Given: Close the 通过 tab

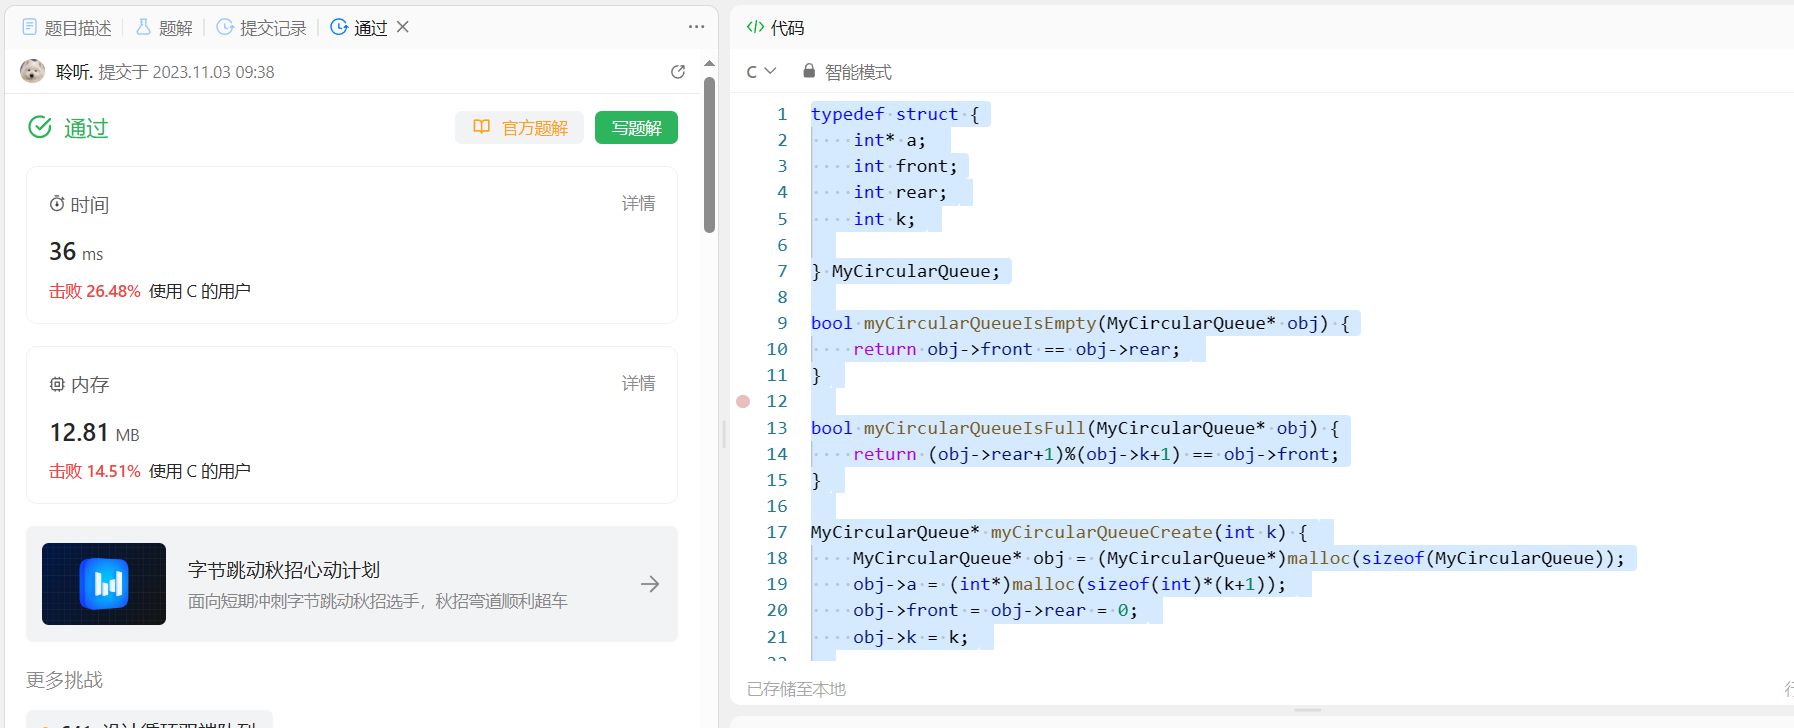Looking at the screenshot, I should 403,27.
